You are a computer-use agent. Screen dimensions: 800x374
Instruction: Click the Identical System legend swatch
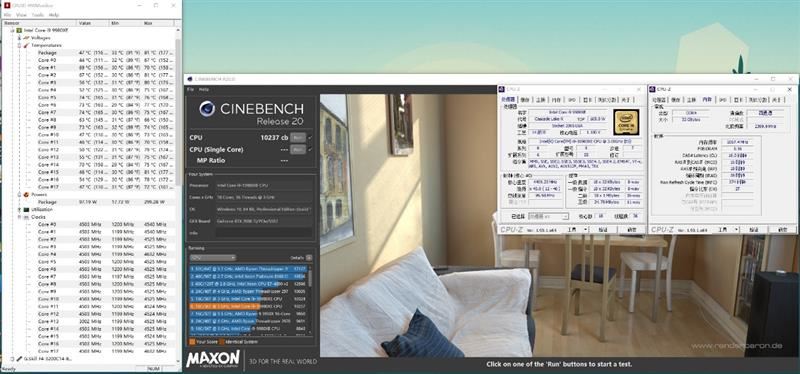click(x=222, y=342)
